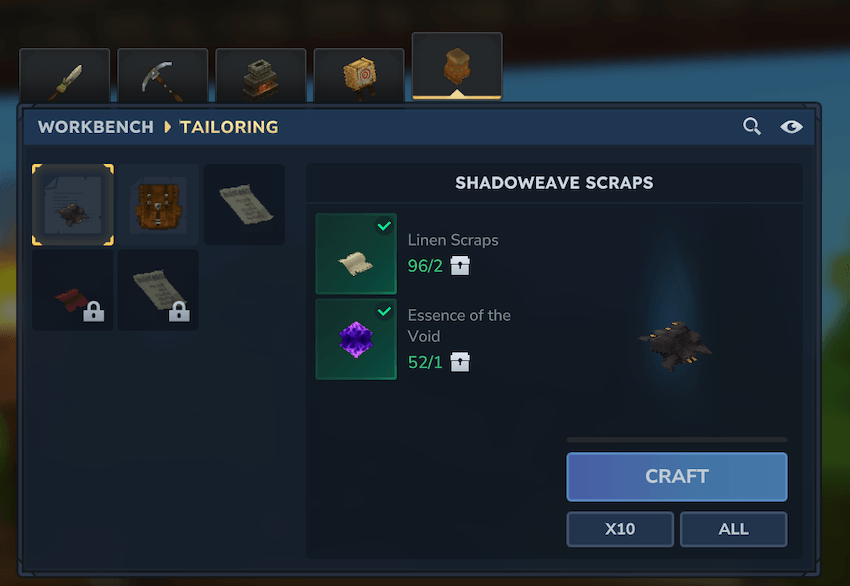The height and width of the screenshot is (586, 850).
Task: Craft ten with the X10 button
Action: click(x=620, y=529)
